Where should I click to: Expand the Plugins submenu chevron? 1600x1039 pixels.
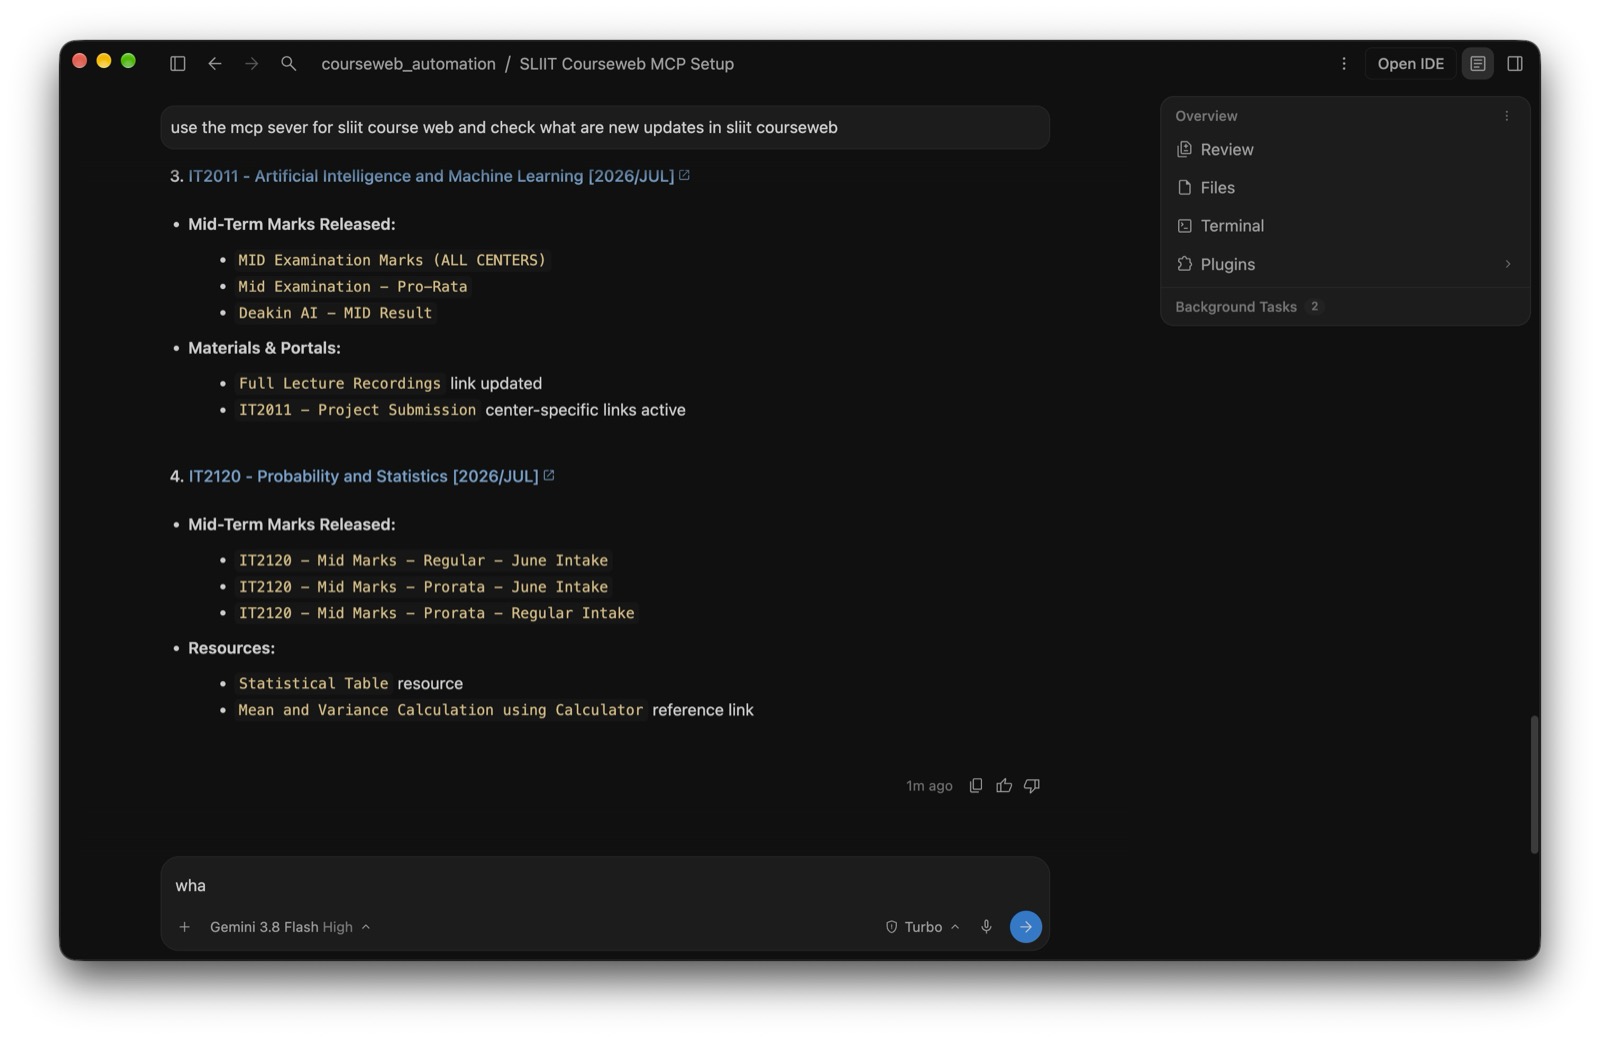pos(1508,264)
